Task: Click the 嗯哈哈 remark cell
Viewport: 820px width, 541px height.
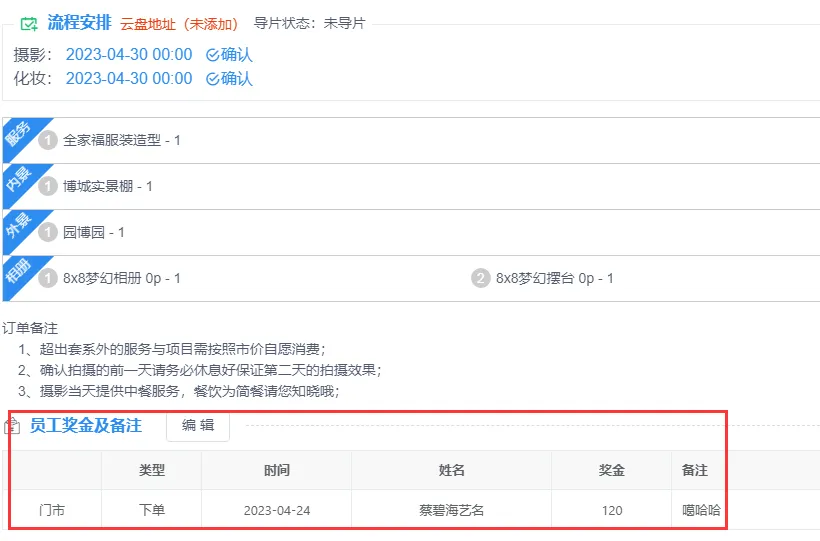Action: click(700, 510)
